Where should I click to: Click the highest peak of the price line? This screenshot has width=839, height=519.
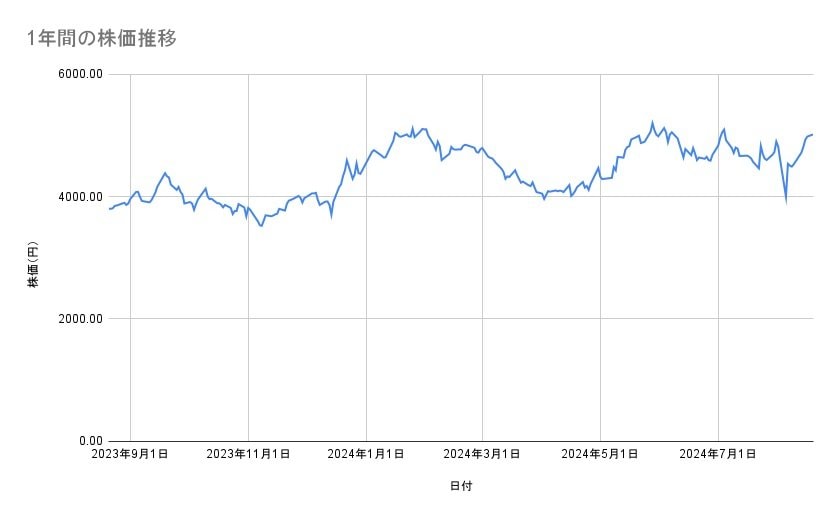[x=652, y=123]
